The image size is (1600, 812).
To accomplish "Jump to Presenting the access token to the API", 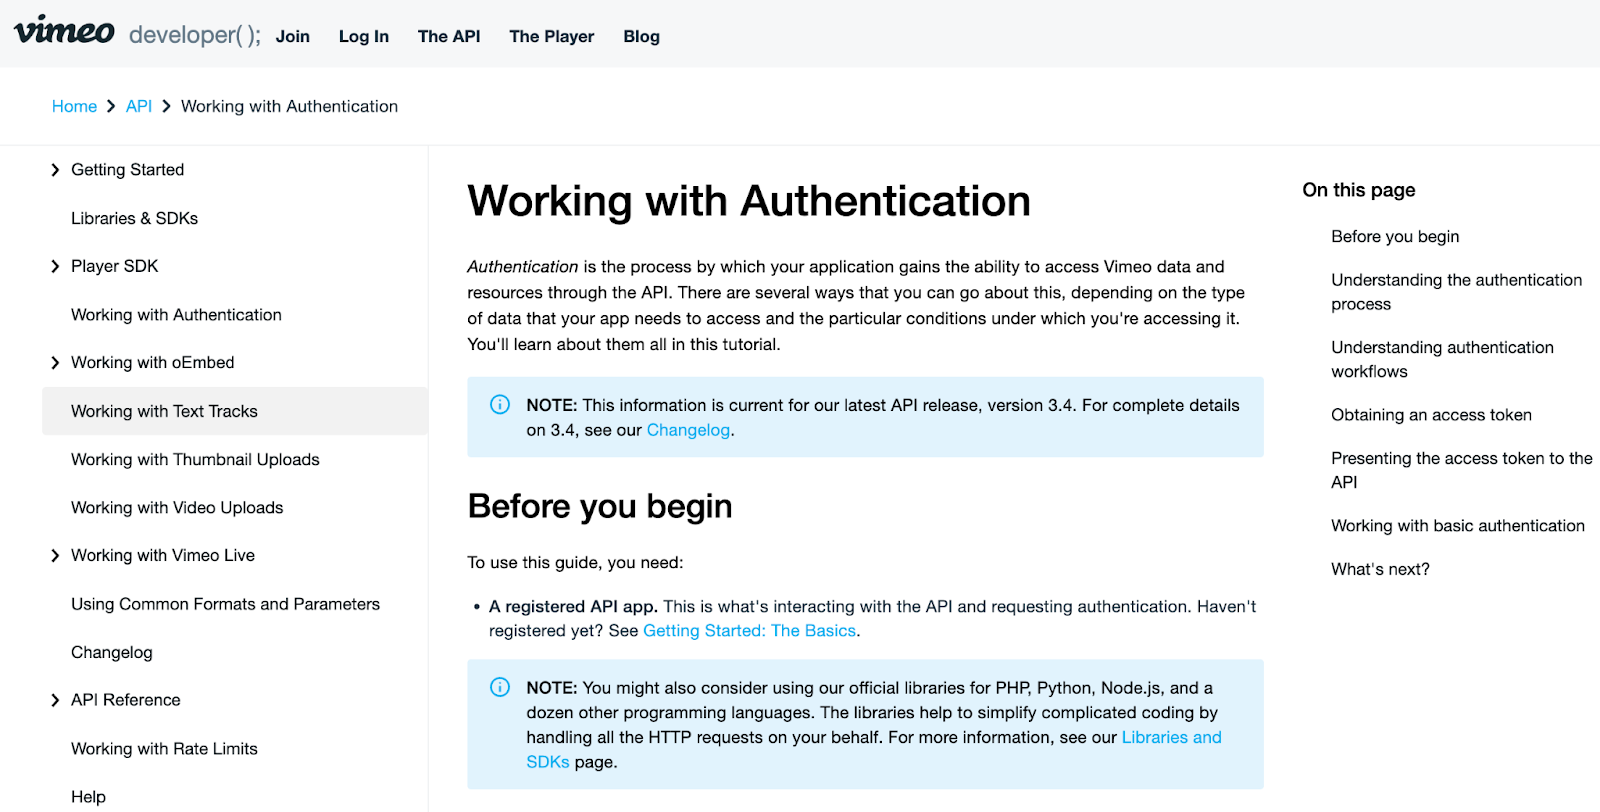I will pos(1461,470).
